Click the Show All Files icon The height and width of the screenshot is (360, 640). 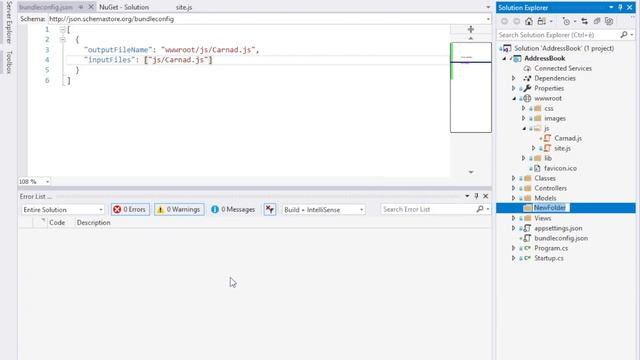point(609,21)
